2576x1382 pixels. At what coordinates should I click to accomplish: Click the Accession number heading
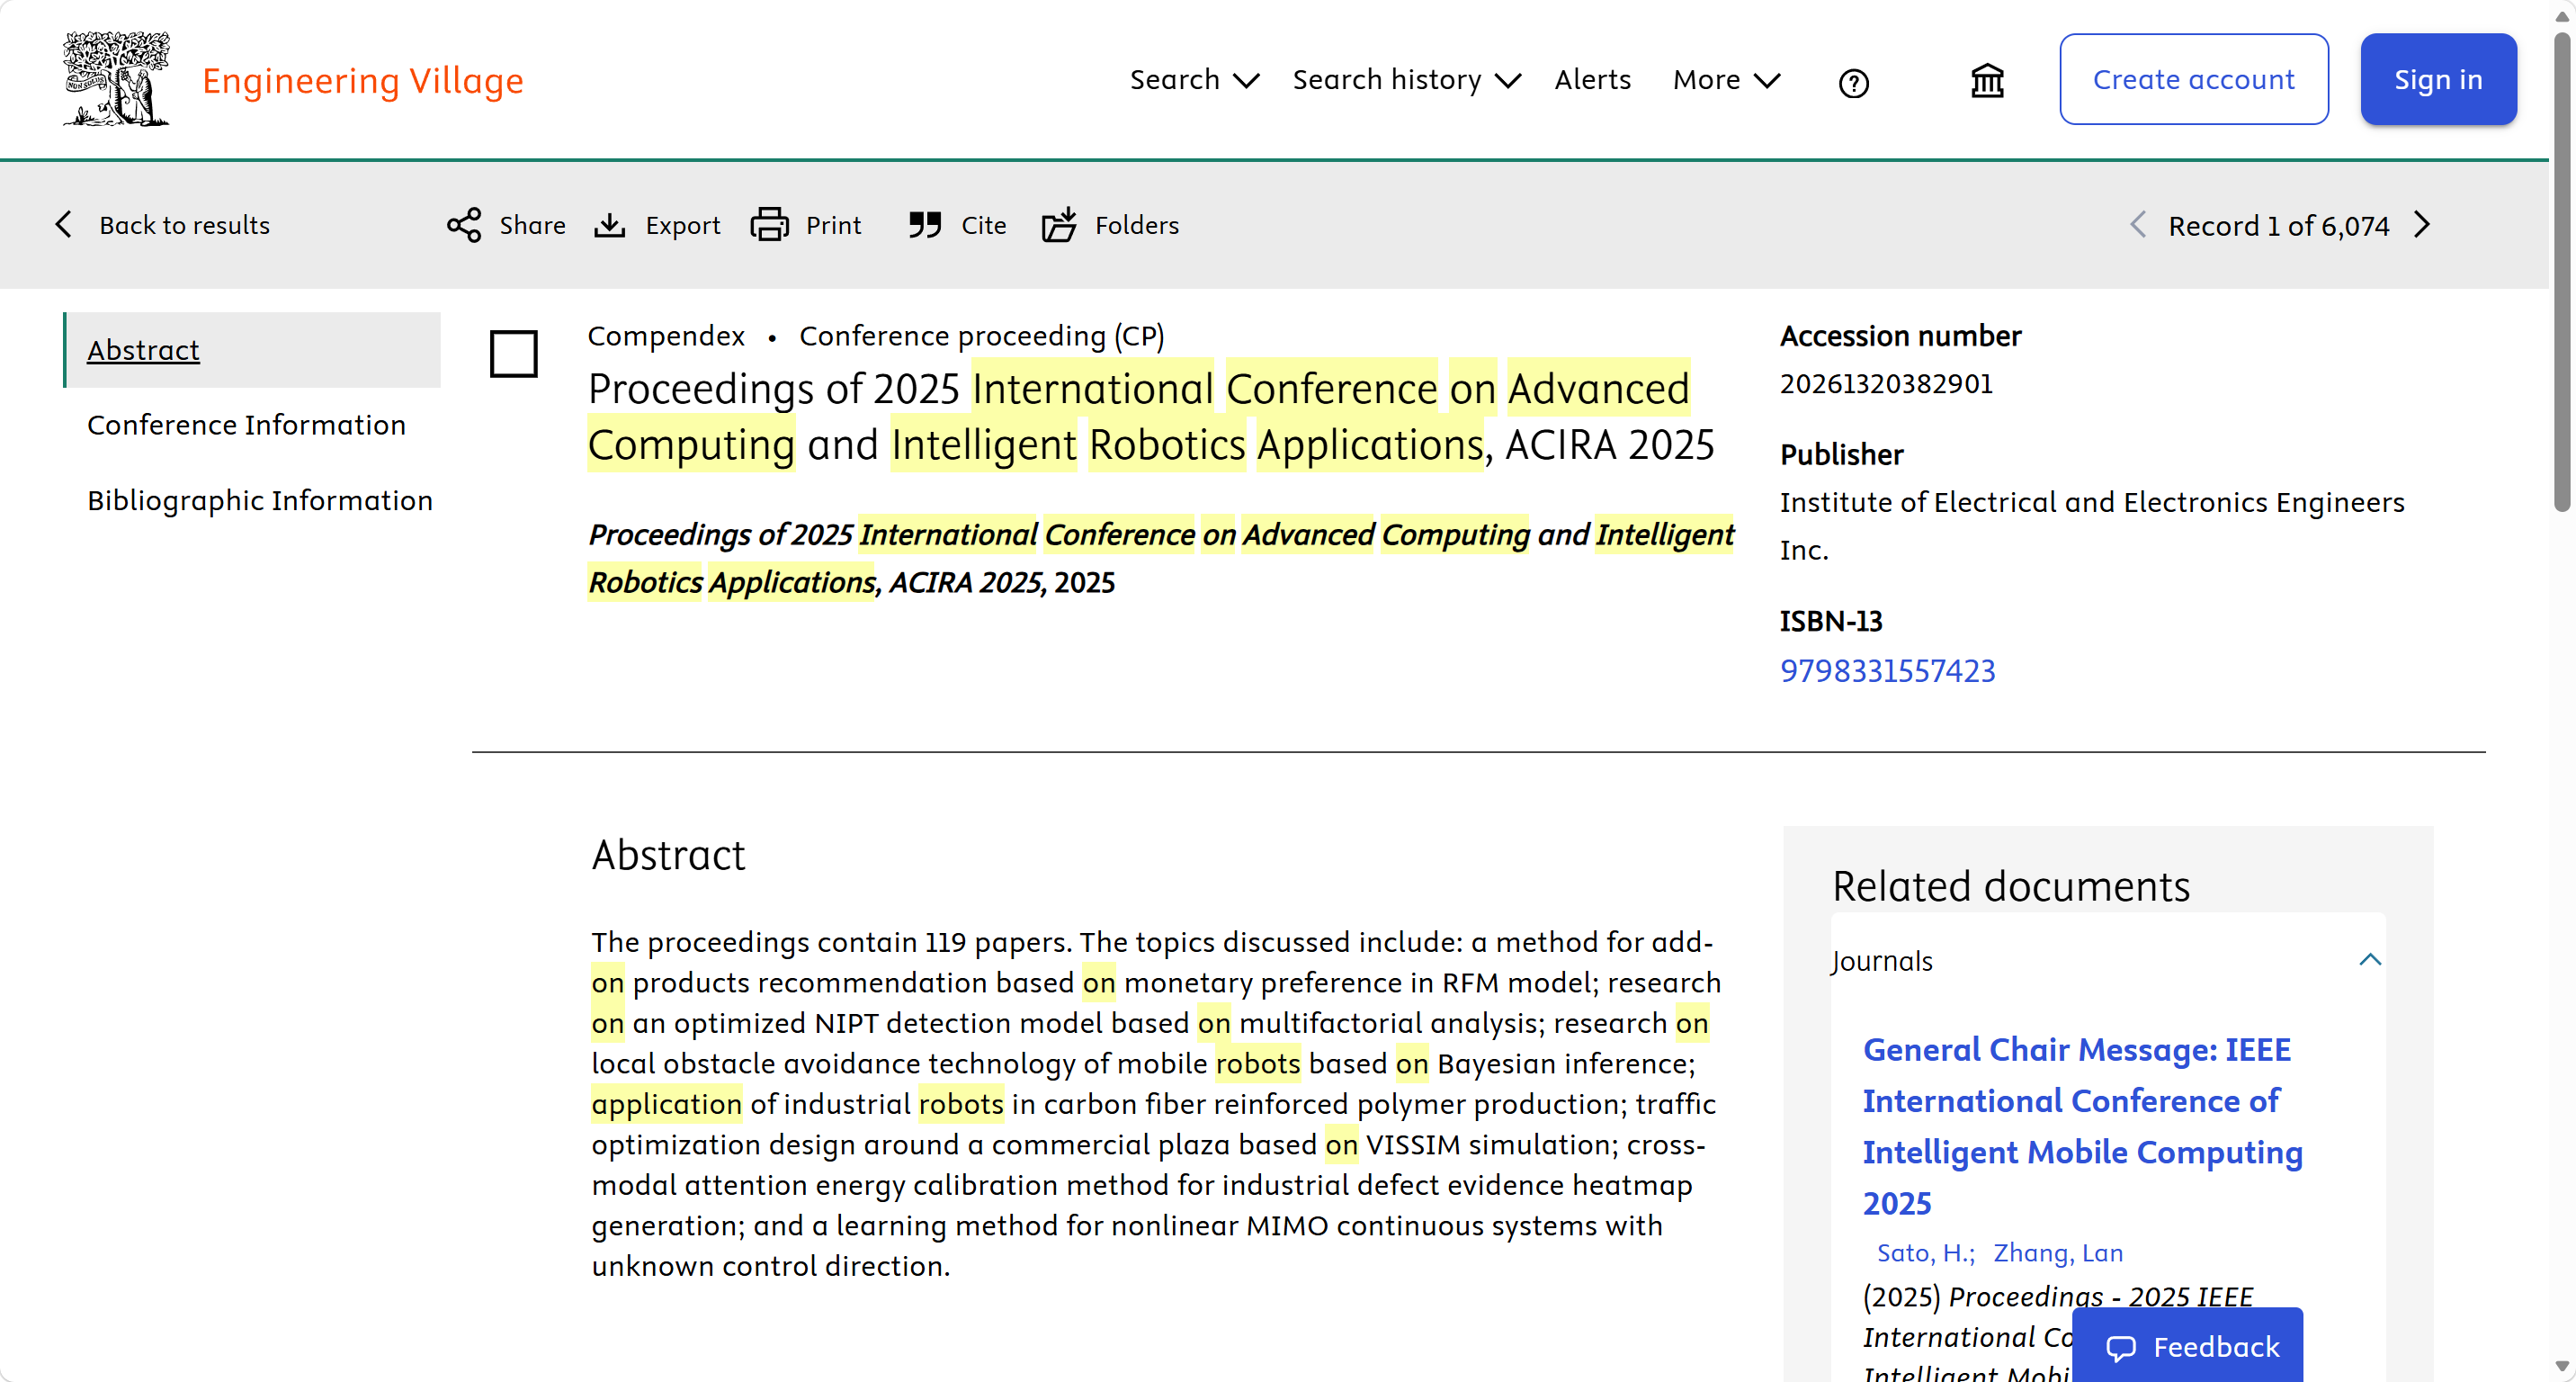[x=1900, y=336]
